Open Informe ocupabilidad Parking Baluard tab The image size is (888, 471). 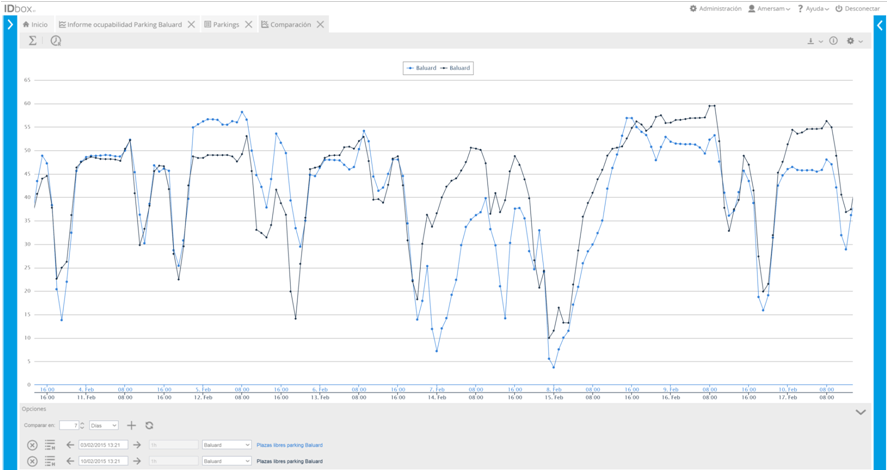124,24
